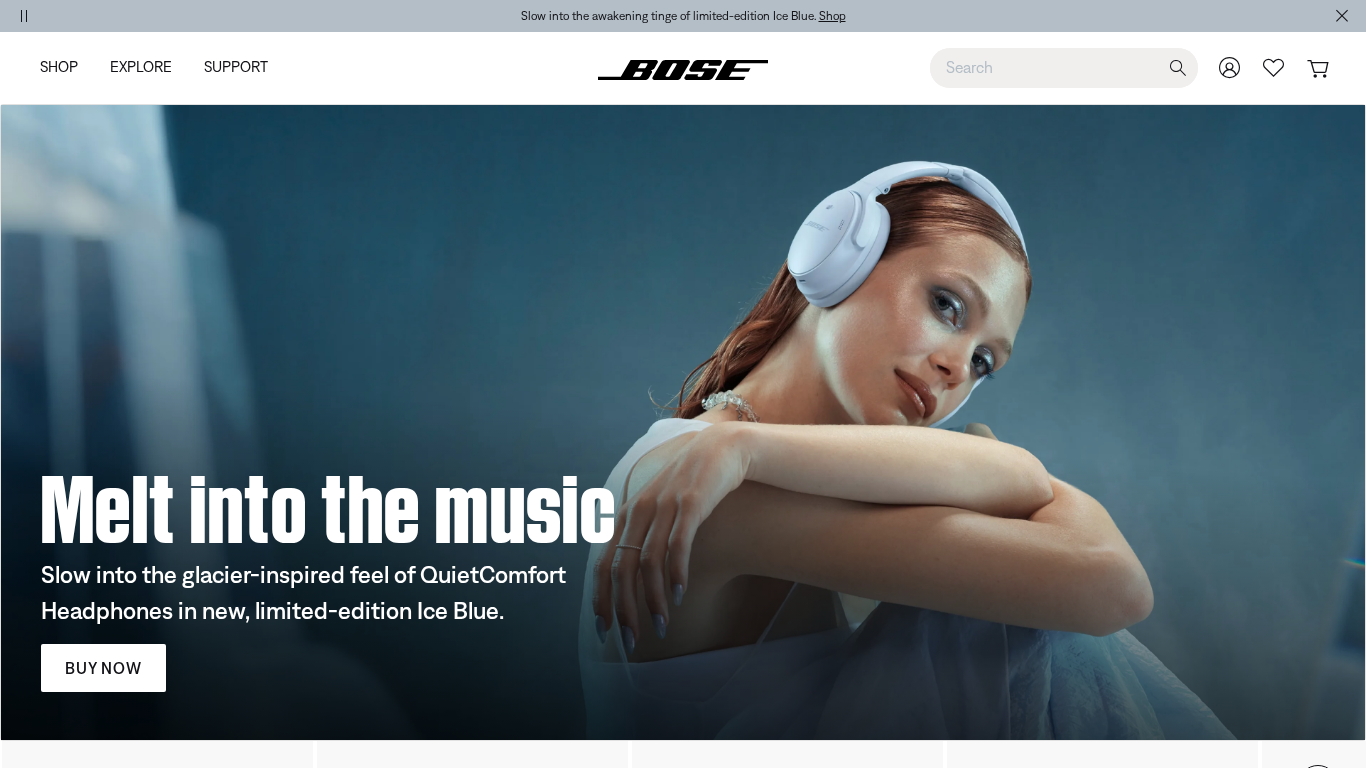Click the QuietComfort Headphones description text
The height and width of the screenshot is (768, 1366).
(x=303, y=593)
